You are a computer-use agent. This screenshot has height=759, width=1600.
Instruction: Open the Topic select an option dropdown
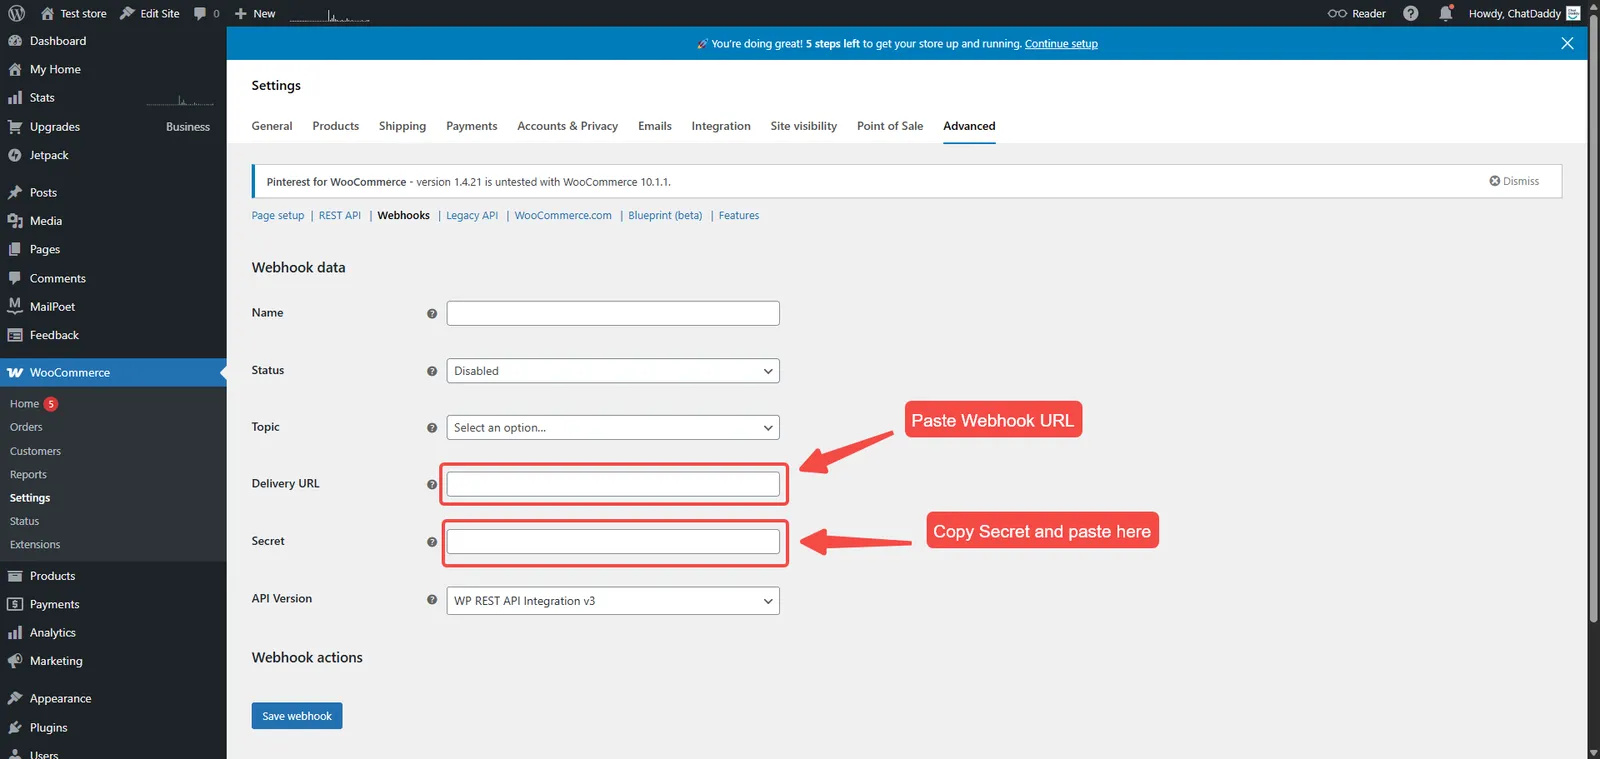(612, 428)
